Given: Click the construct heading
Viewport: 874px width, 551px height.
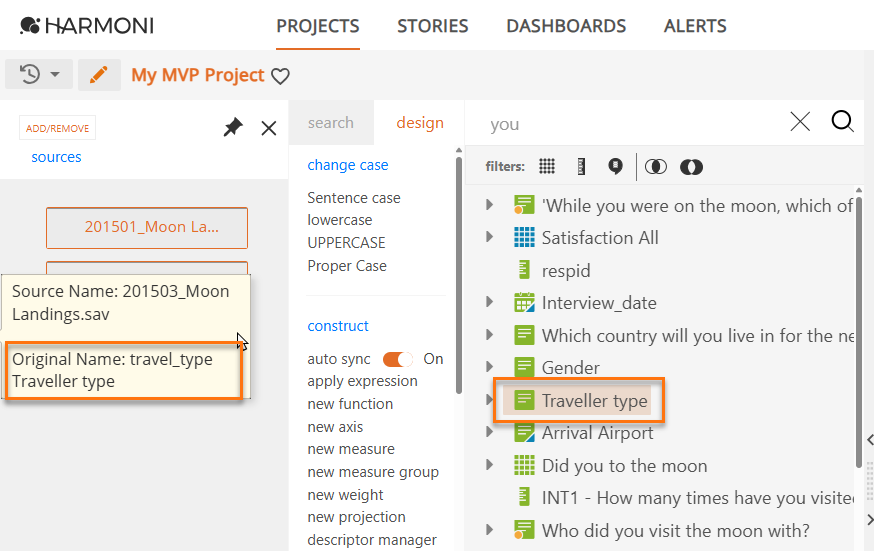Looking at the screenshot, I should [338, 326].
